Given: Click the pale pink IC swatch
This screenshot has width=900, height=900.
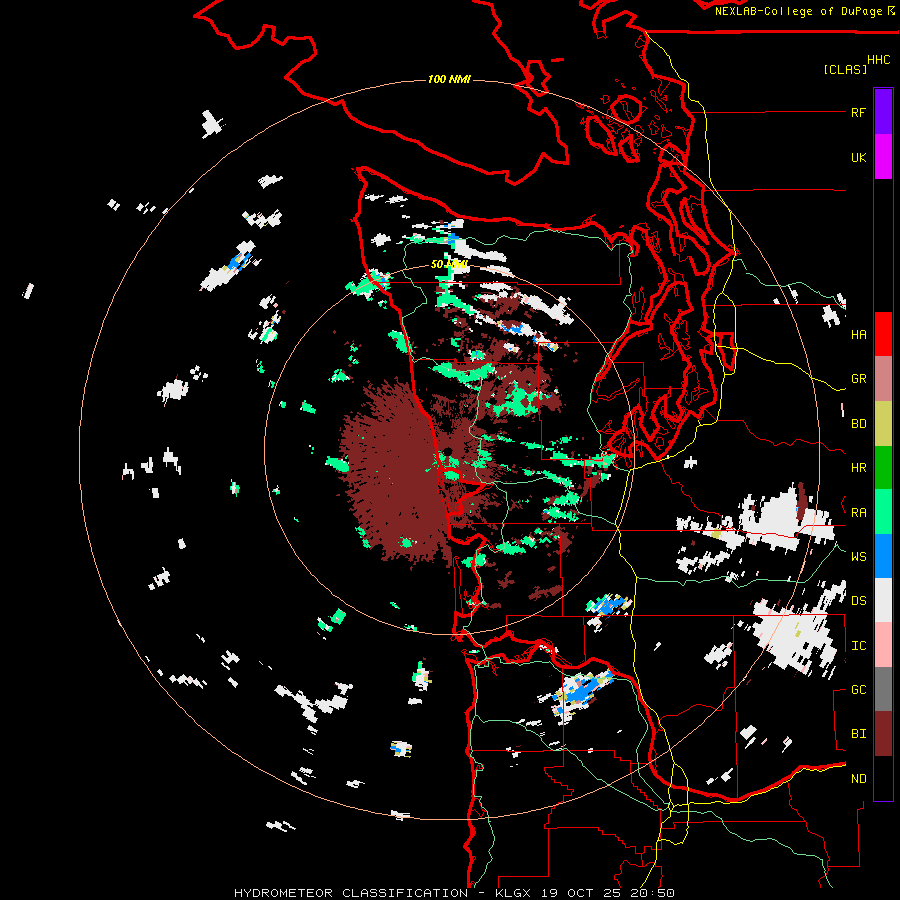Looking at the screenshot, I should 883,645.
